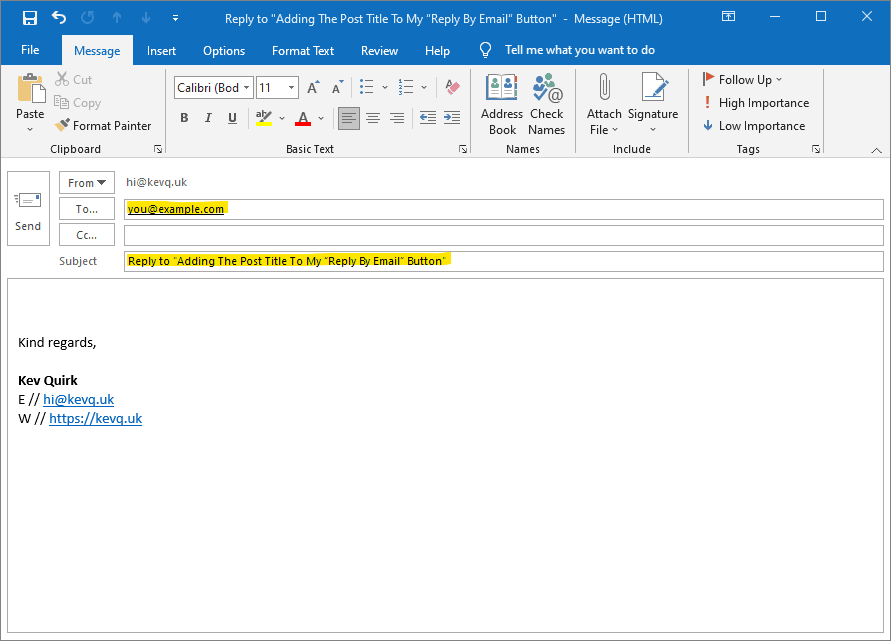Center align the email text
This screenshot has width=891, height=641.
(372, 118)
